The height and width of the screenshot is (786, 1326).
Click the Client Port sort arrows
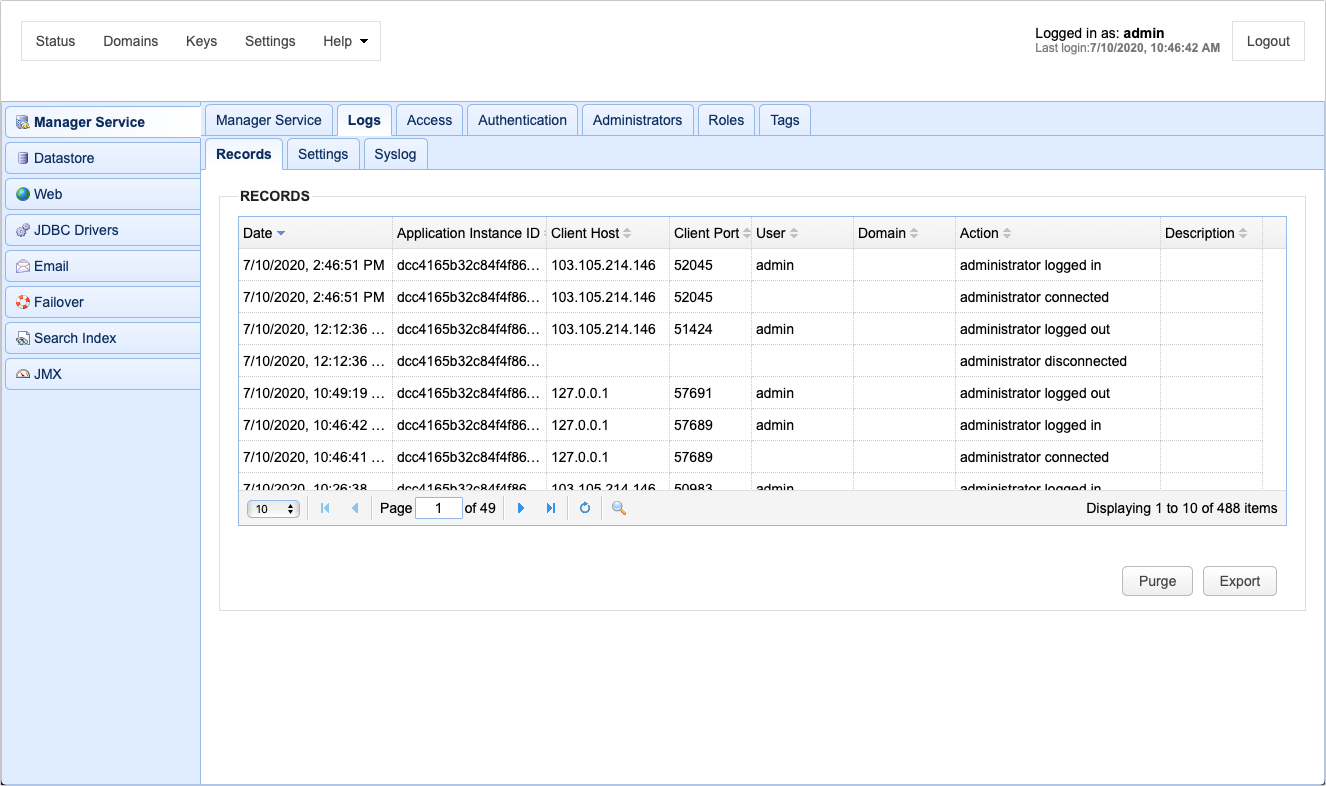pyautogui.click(x=747, y=233)
